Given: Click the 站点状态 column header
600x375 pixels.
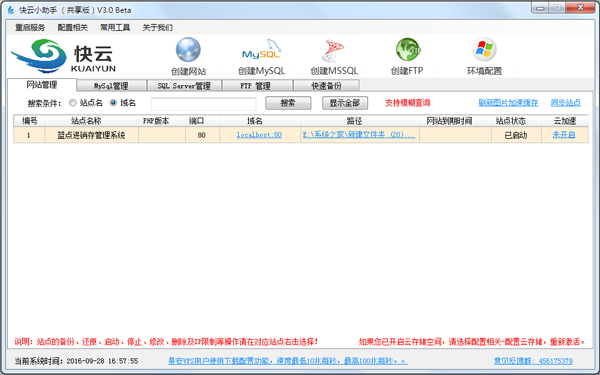Looking at the screenshot, I should pyautogui.click(x=517, y=121).
